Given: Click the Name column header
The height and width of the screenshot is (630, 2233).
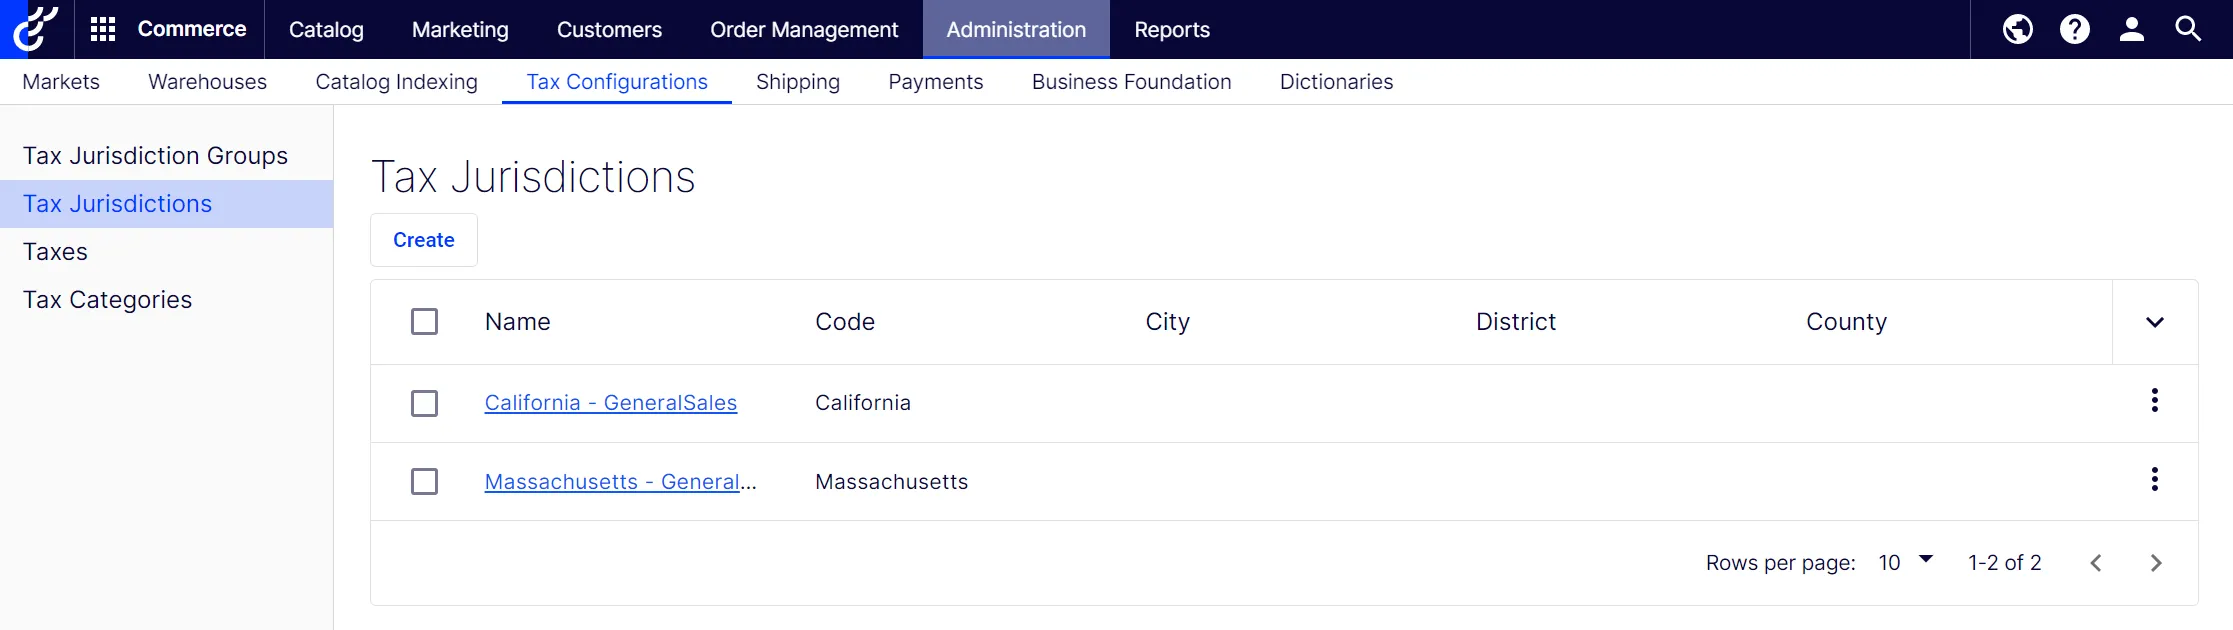Looking at the screenshot, I should (x=518, y=322).
